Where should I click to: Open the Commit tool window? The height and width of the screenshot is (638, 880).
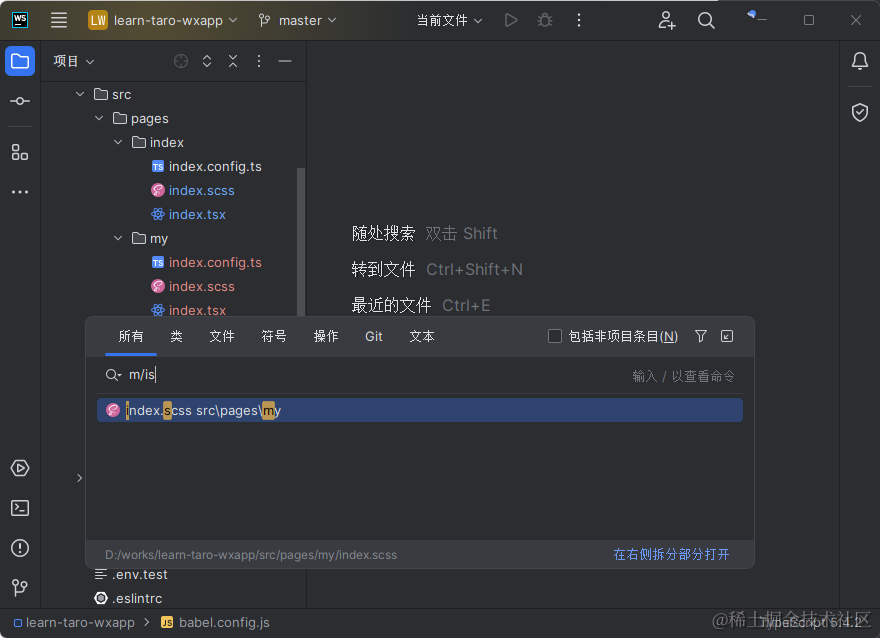click(20, 100)
